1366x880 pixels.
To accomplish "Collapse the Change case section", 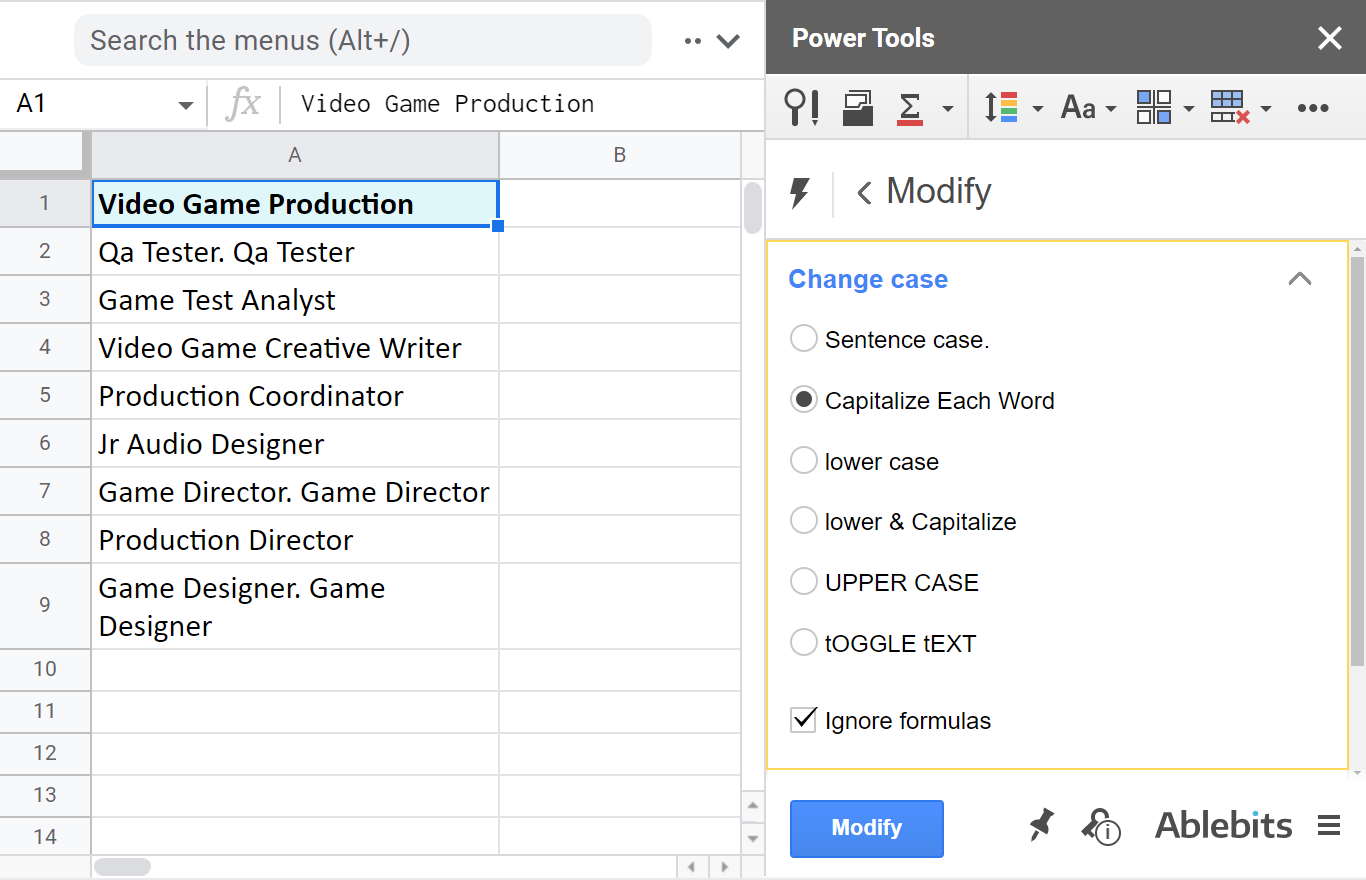I will pyautogui.click(x=1299, y=279).
